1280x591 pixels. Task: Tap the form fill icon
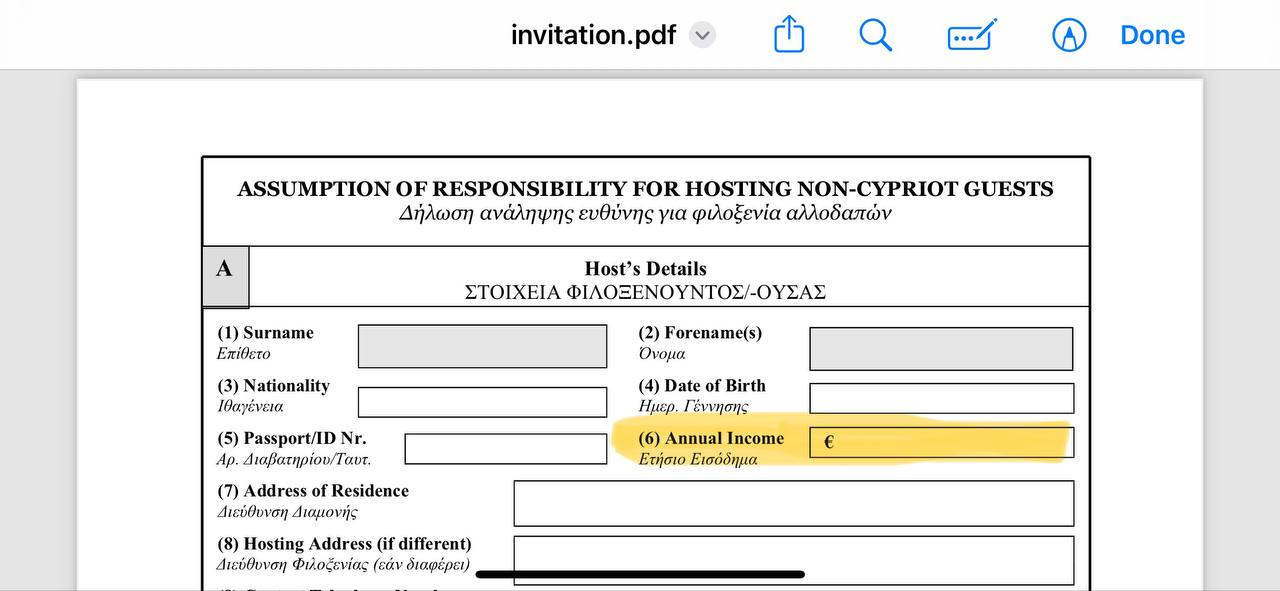click(x=971, y=36)
